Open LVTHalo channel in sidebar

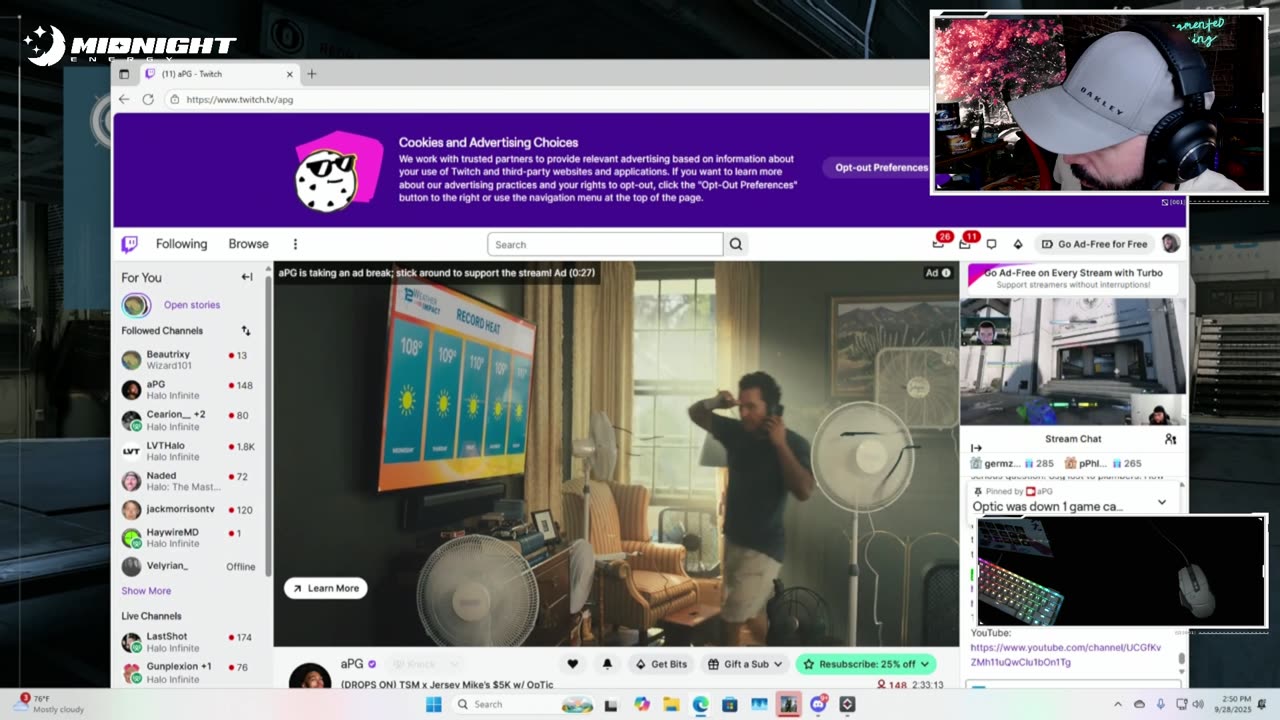tap(189, 451)
